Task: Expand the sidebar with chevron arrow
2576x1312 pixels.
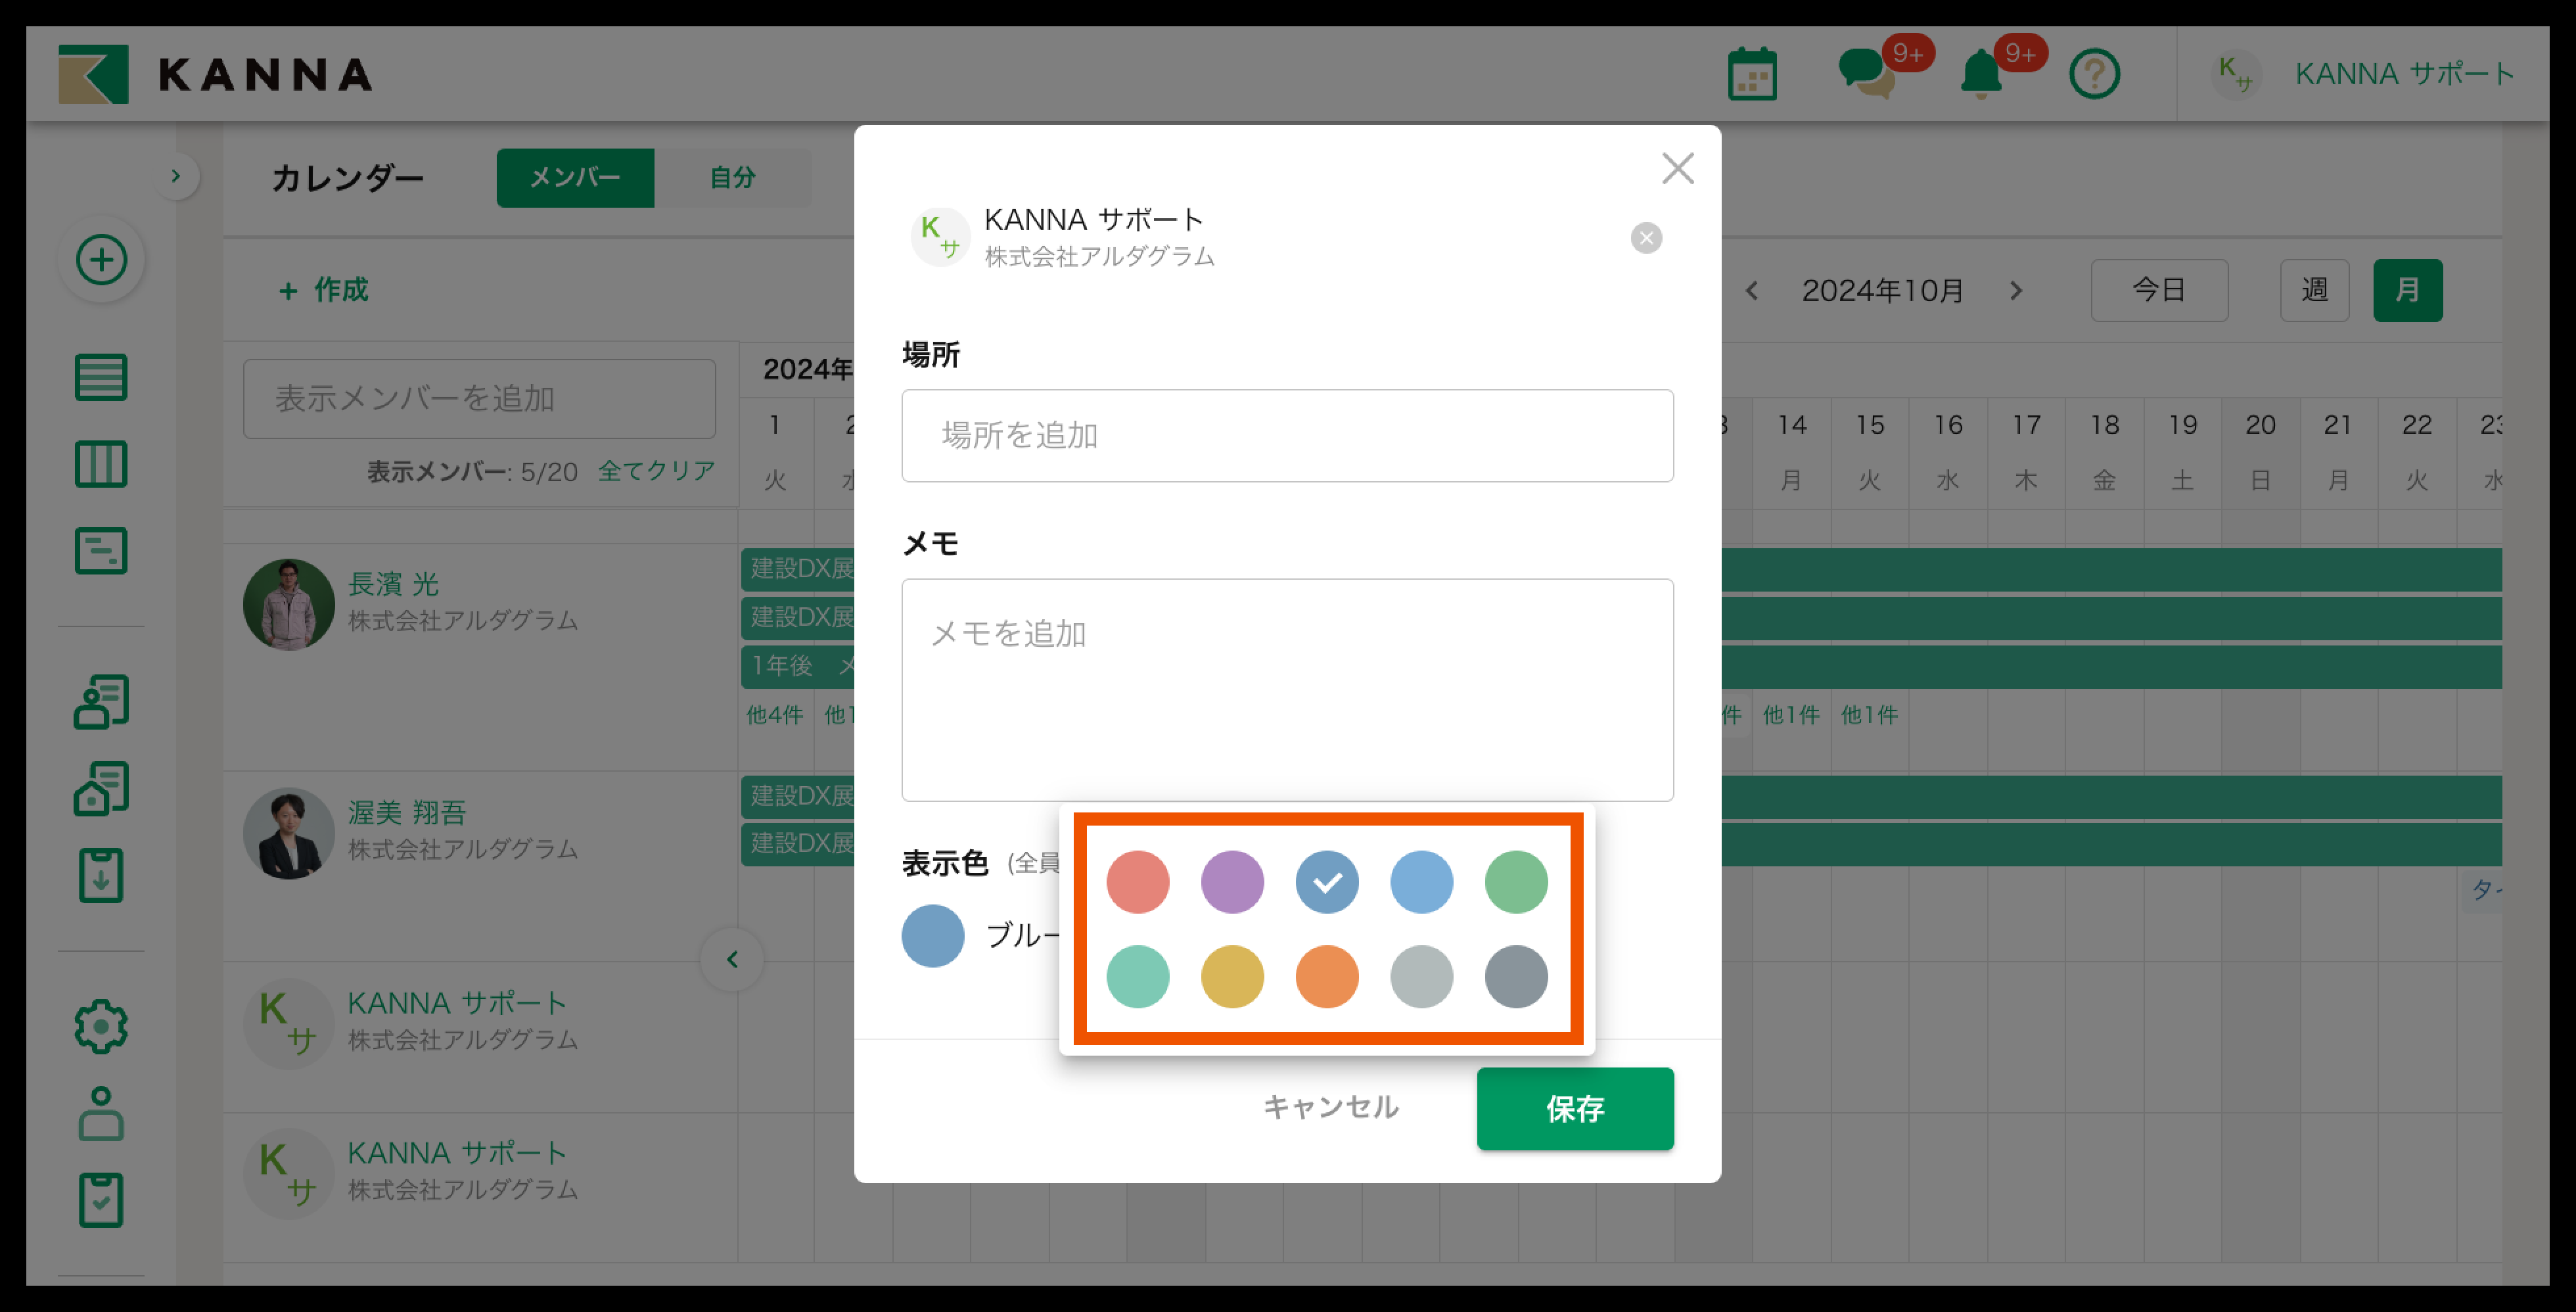Action: coord(176,176)
